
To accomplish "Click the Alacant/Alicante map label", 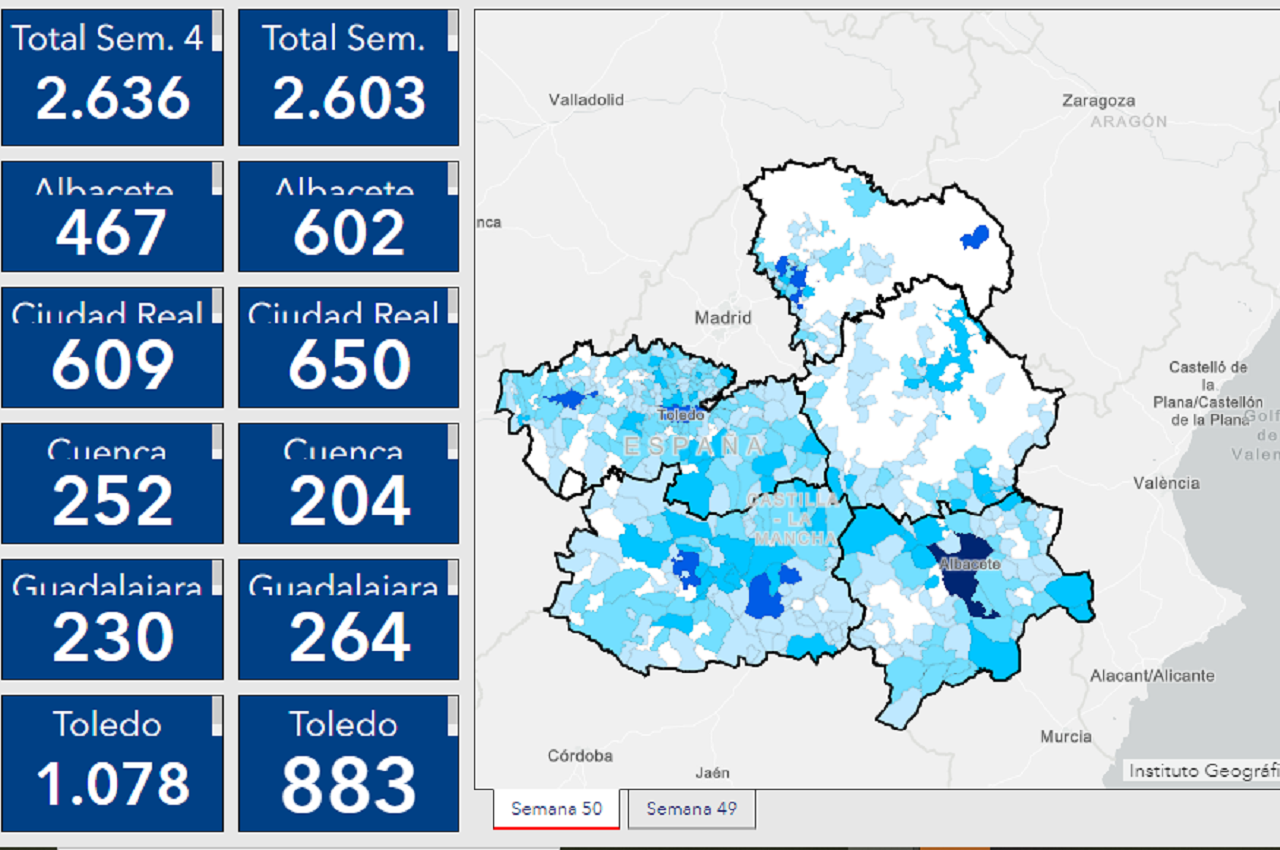I will point(1152,675).
